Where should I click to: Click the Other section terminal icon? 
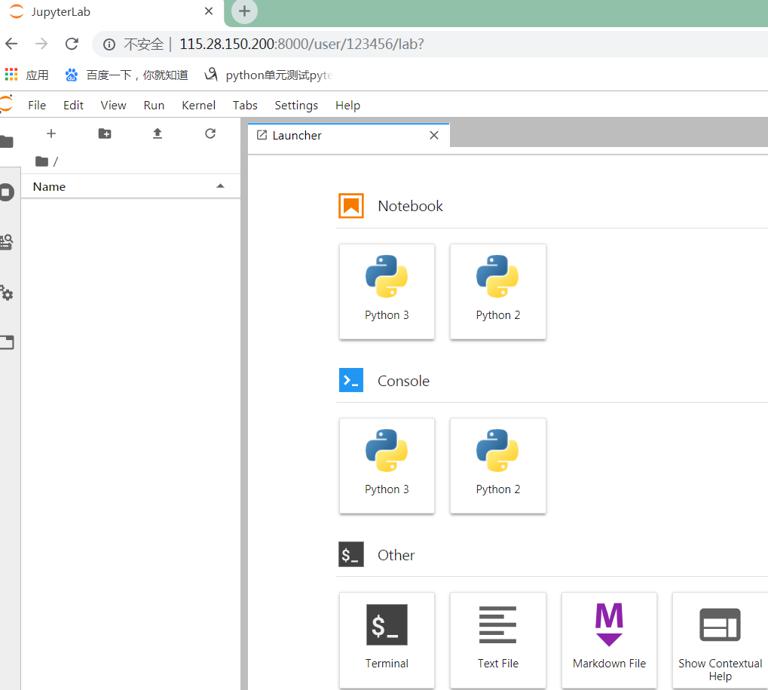(x=351, y=554)
